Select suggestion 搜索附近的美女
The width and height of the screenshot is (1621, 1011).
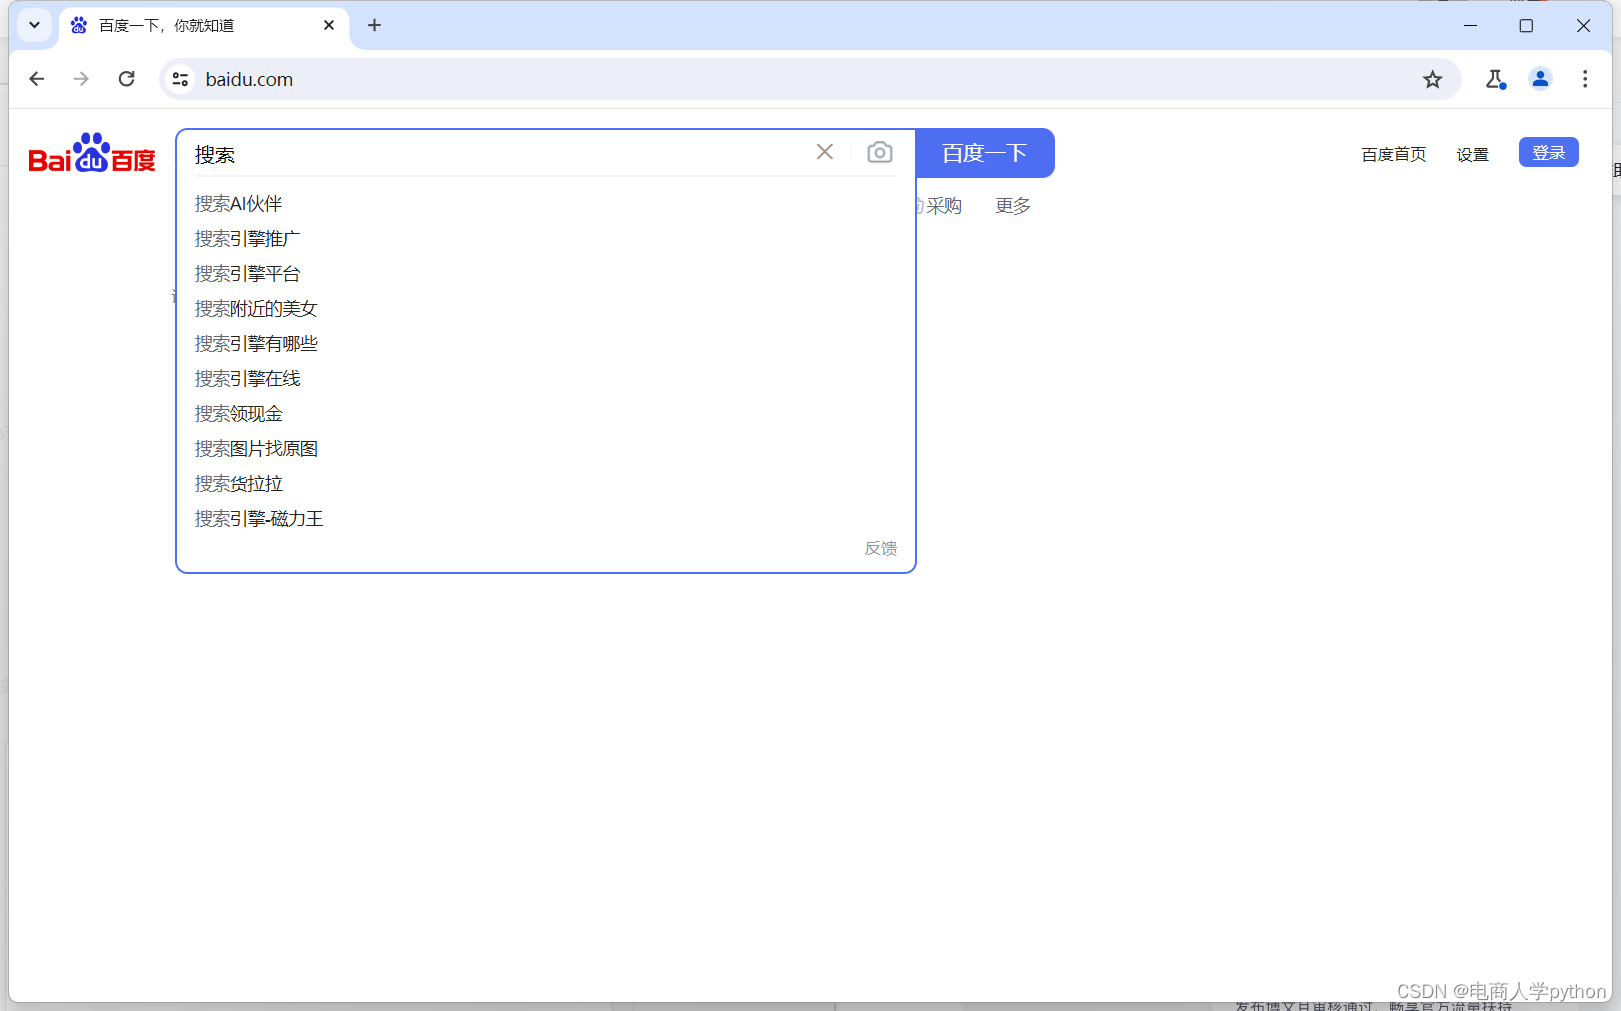[546, 309]
